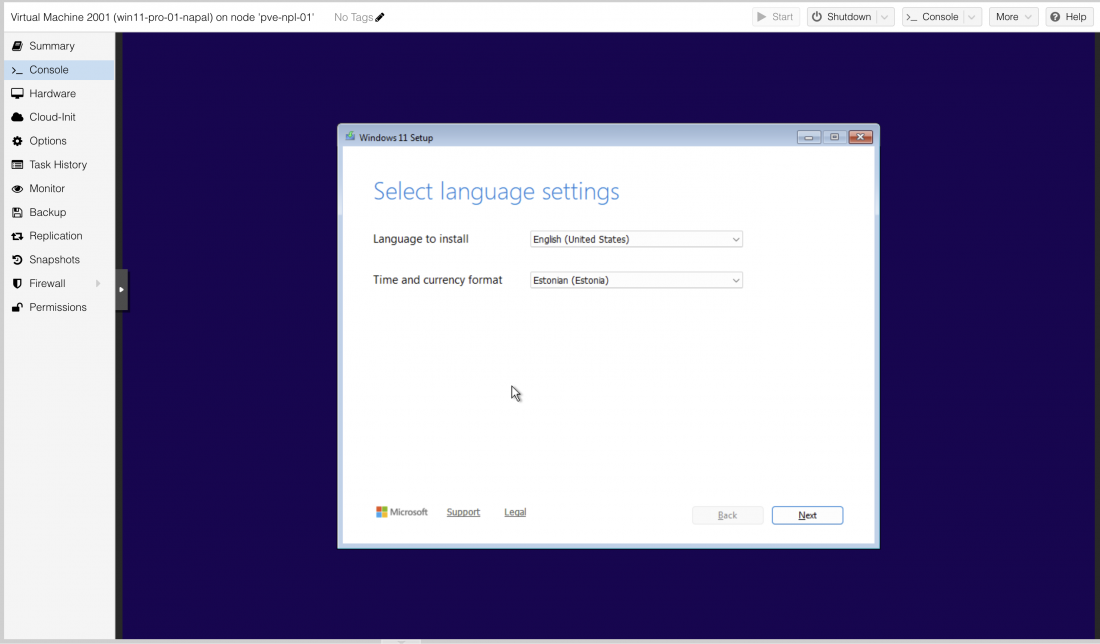Screen dimensions: 1100x644
Task: Open the Snapshots section
Action: (x=59, y=260)
